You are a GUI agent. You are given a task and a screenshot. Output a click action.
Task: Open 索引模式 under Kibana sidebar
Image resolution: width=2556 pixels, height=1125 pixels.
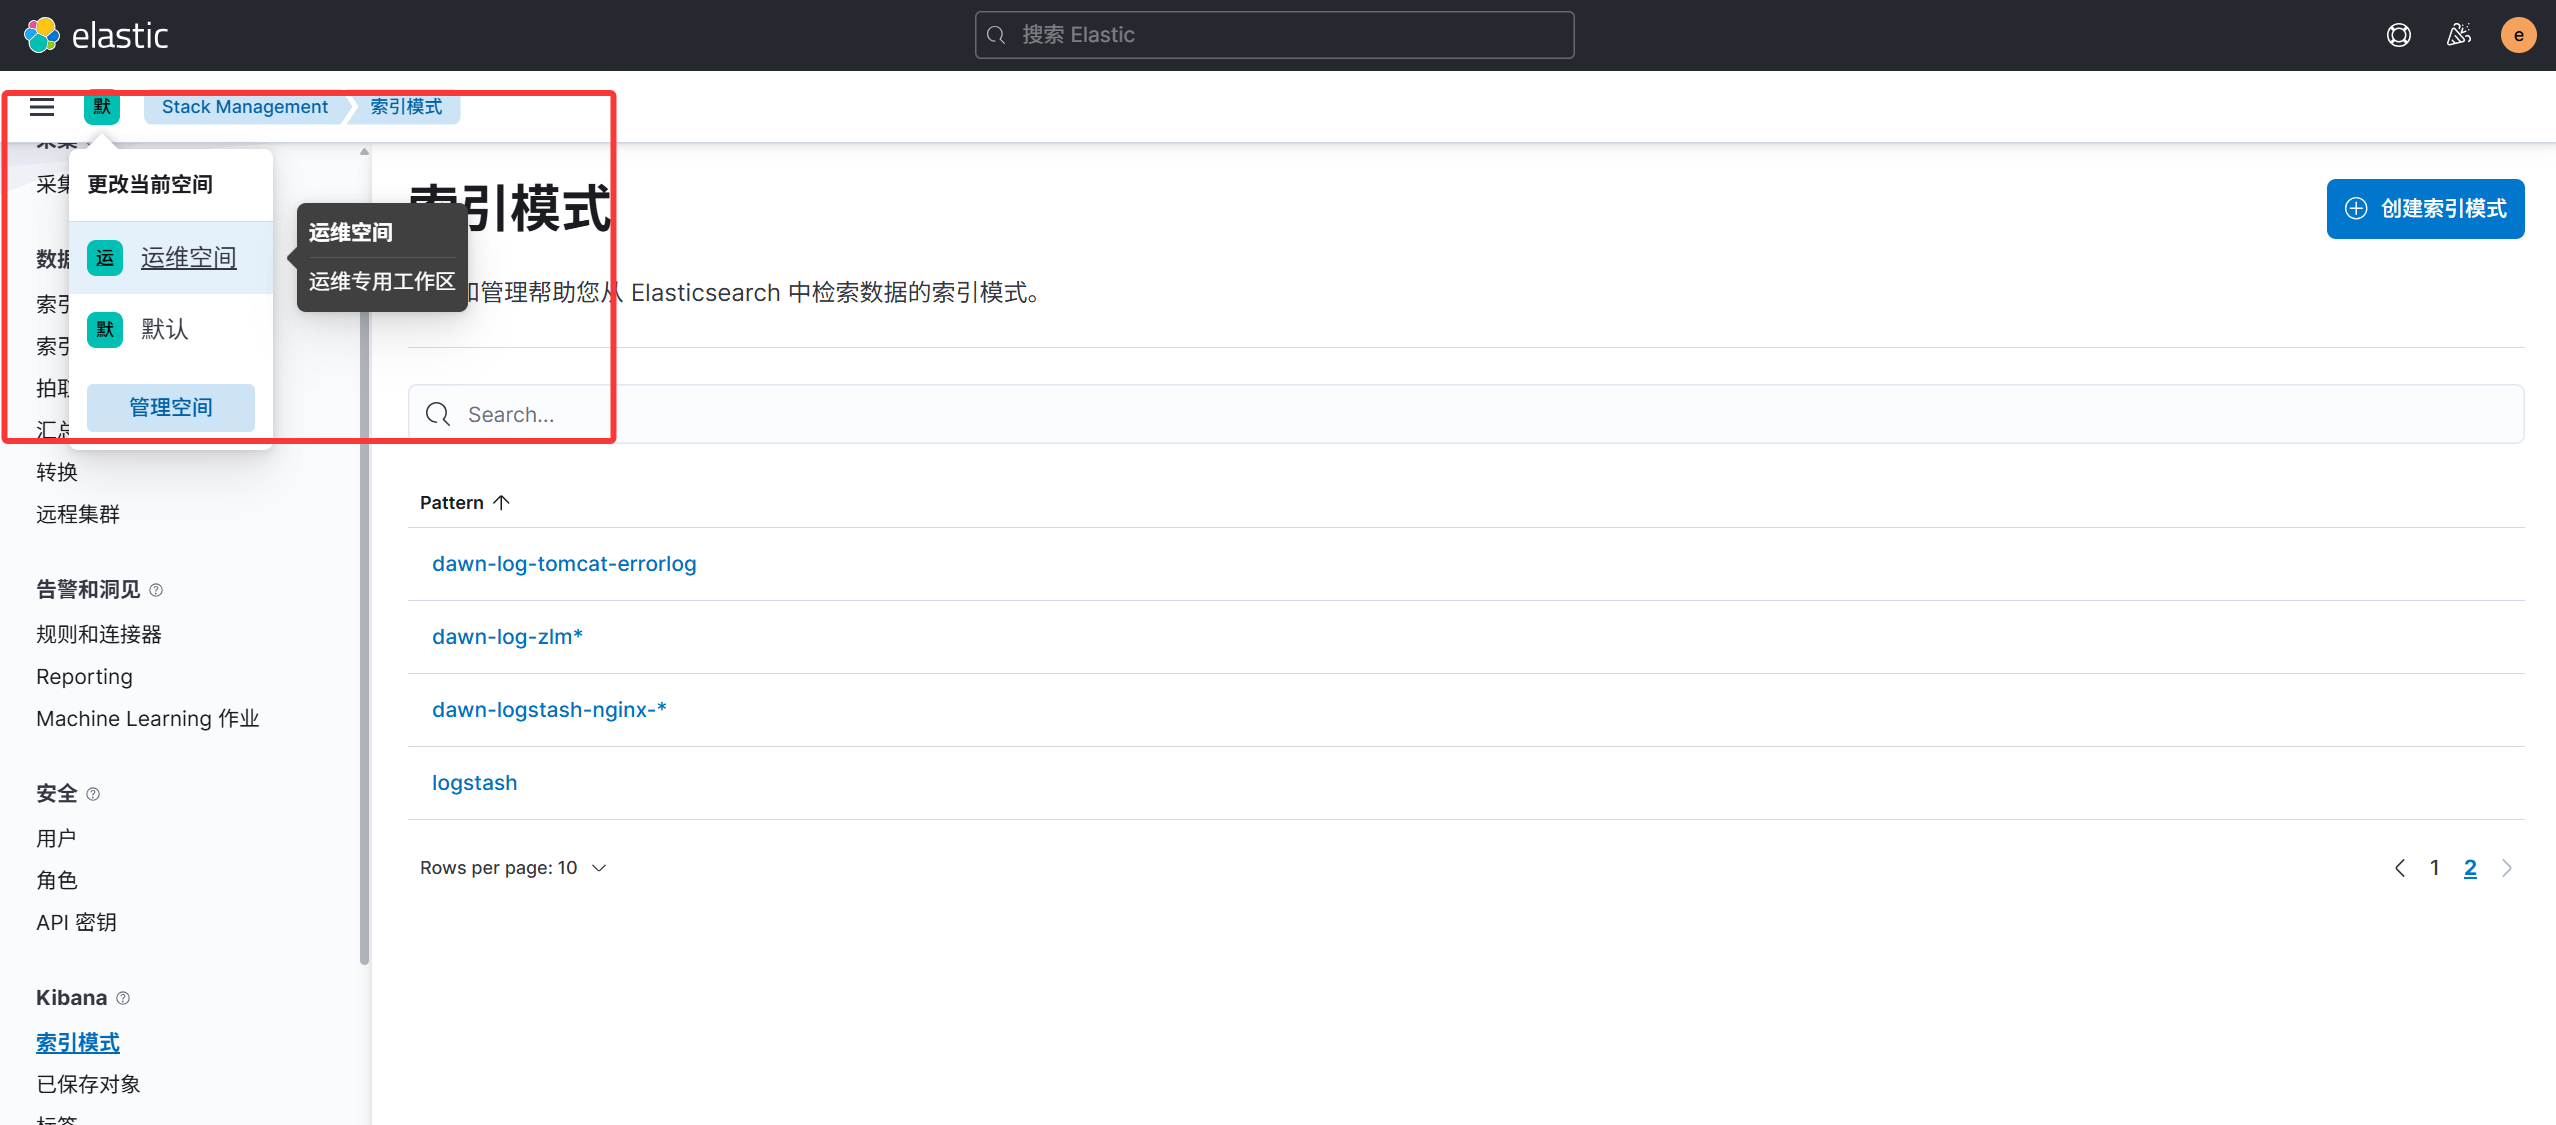(78, 1042)
